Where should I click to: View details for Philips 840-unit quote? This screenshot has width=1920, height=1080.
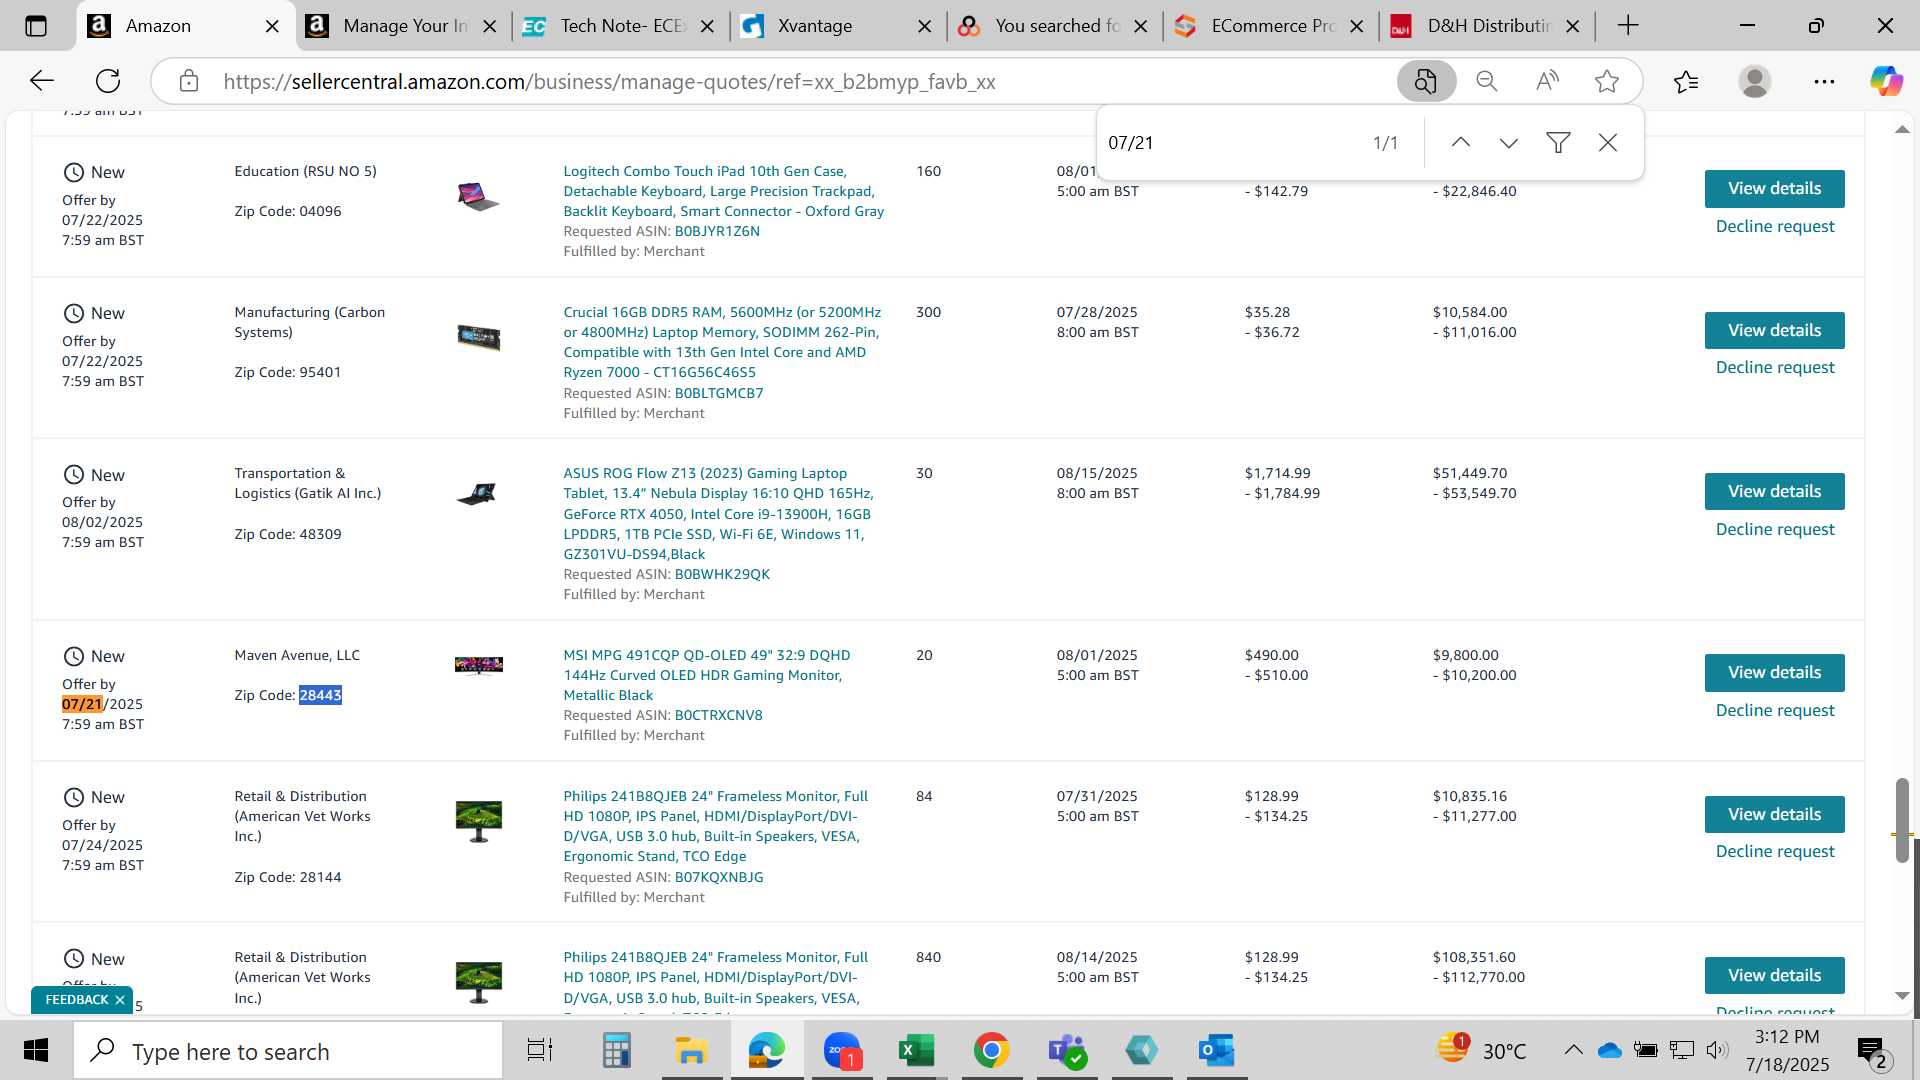(x=1774, y=976)
